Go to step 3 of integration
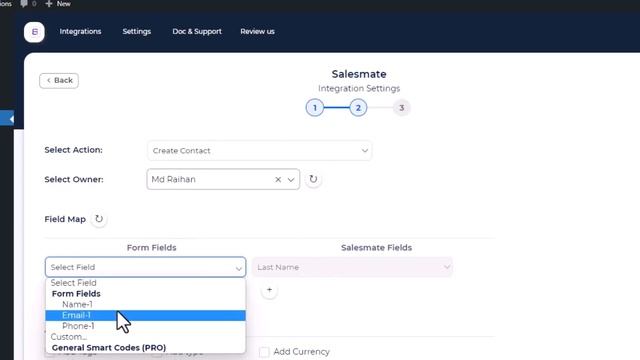The width and height of the screenshot is (640, 360). tap(402, 108)
